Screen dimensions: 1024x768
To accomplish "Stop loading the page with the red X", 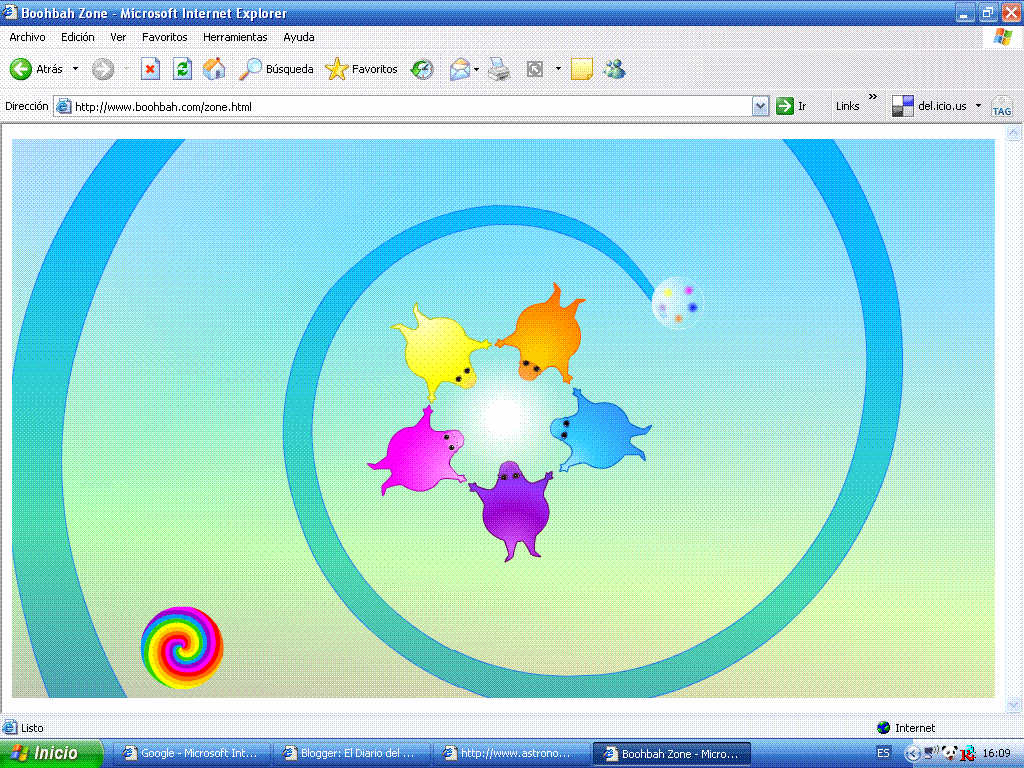I will (x=150, y=69).
